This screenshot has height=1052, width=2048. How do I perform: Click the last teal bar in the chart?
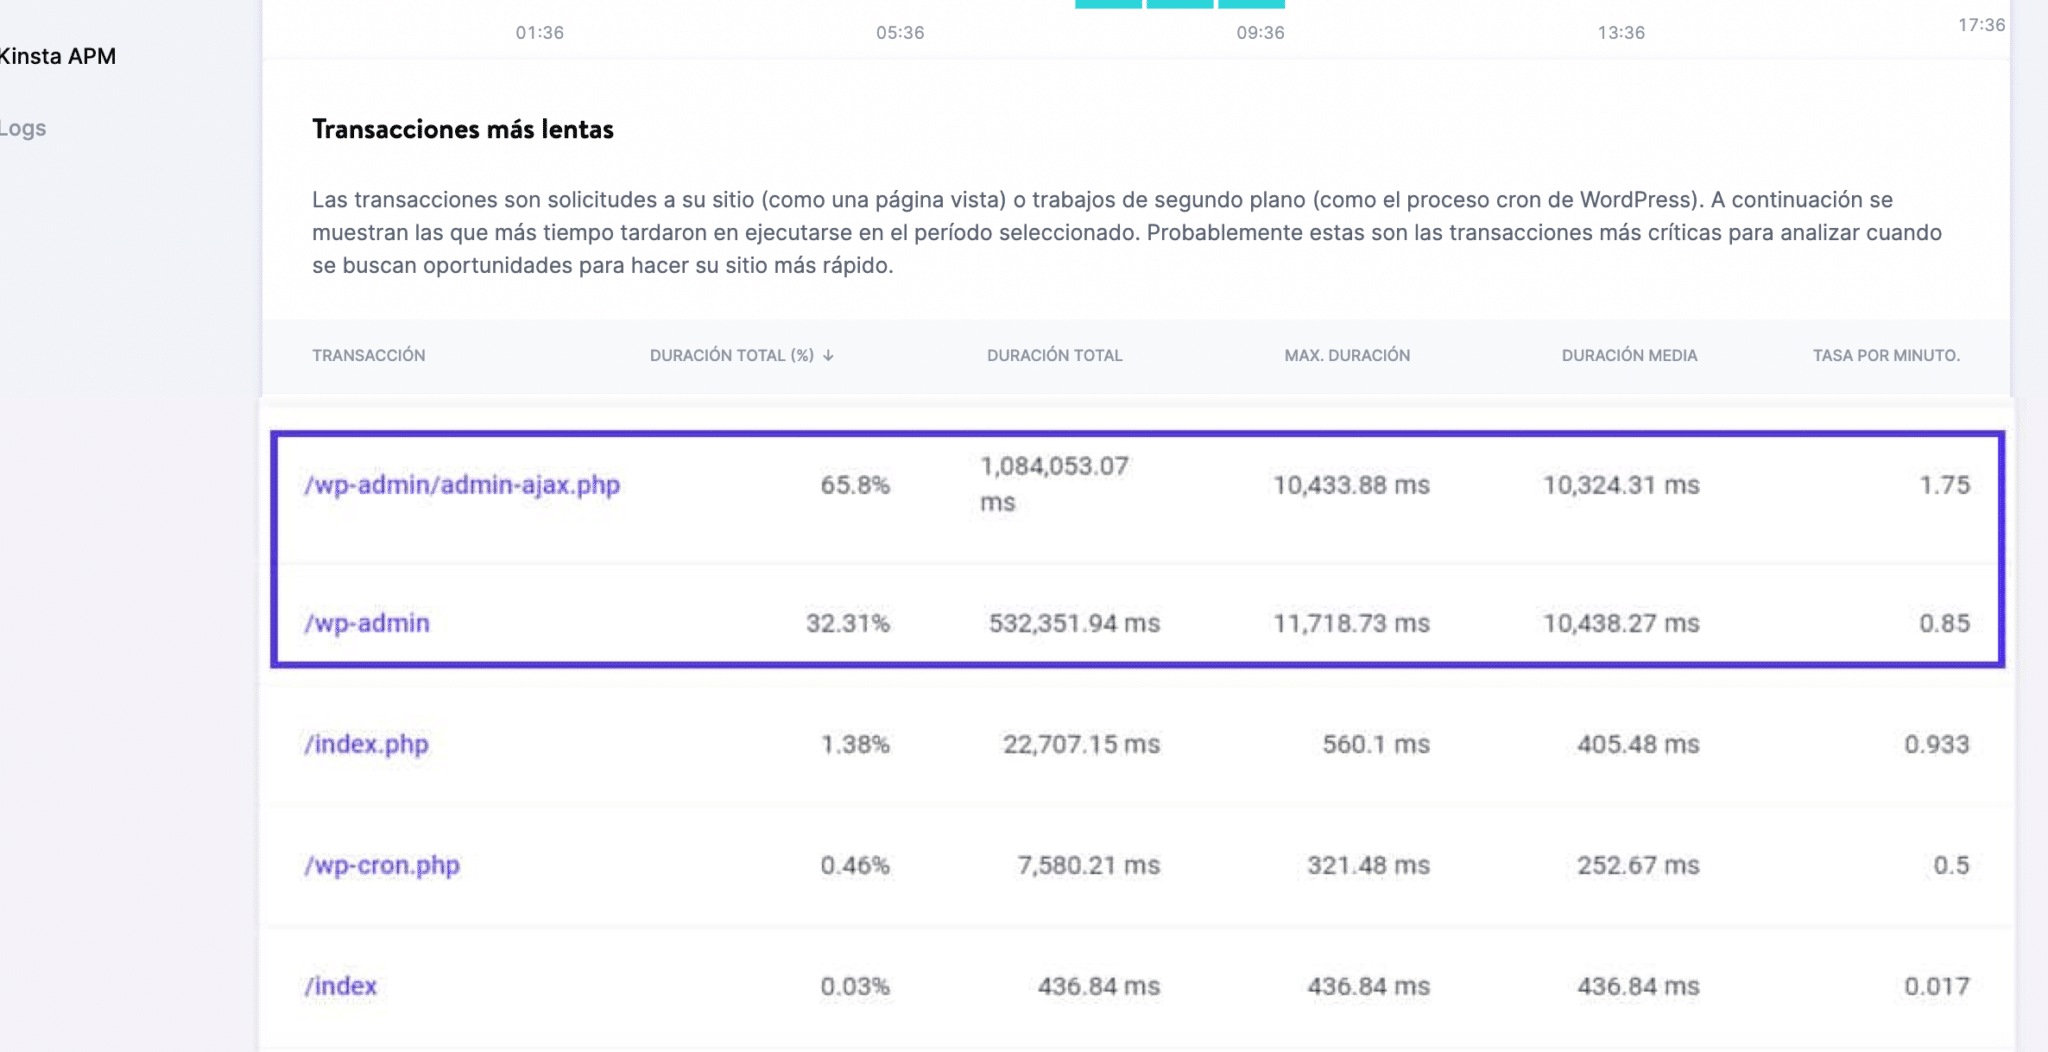(1251, 5)
